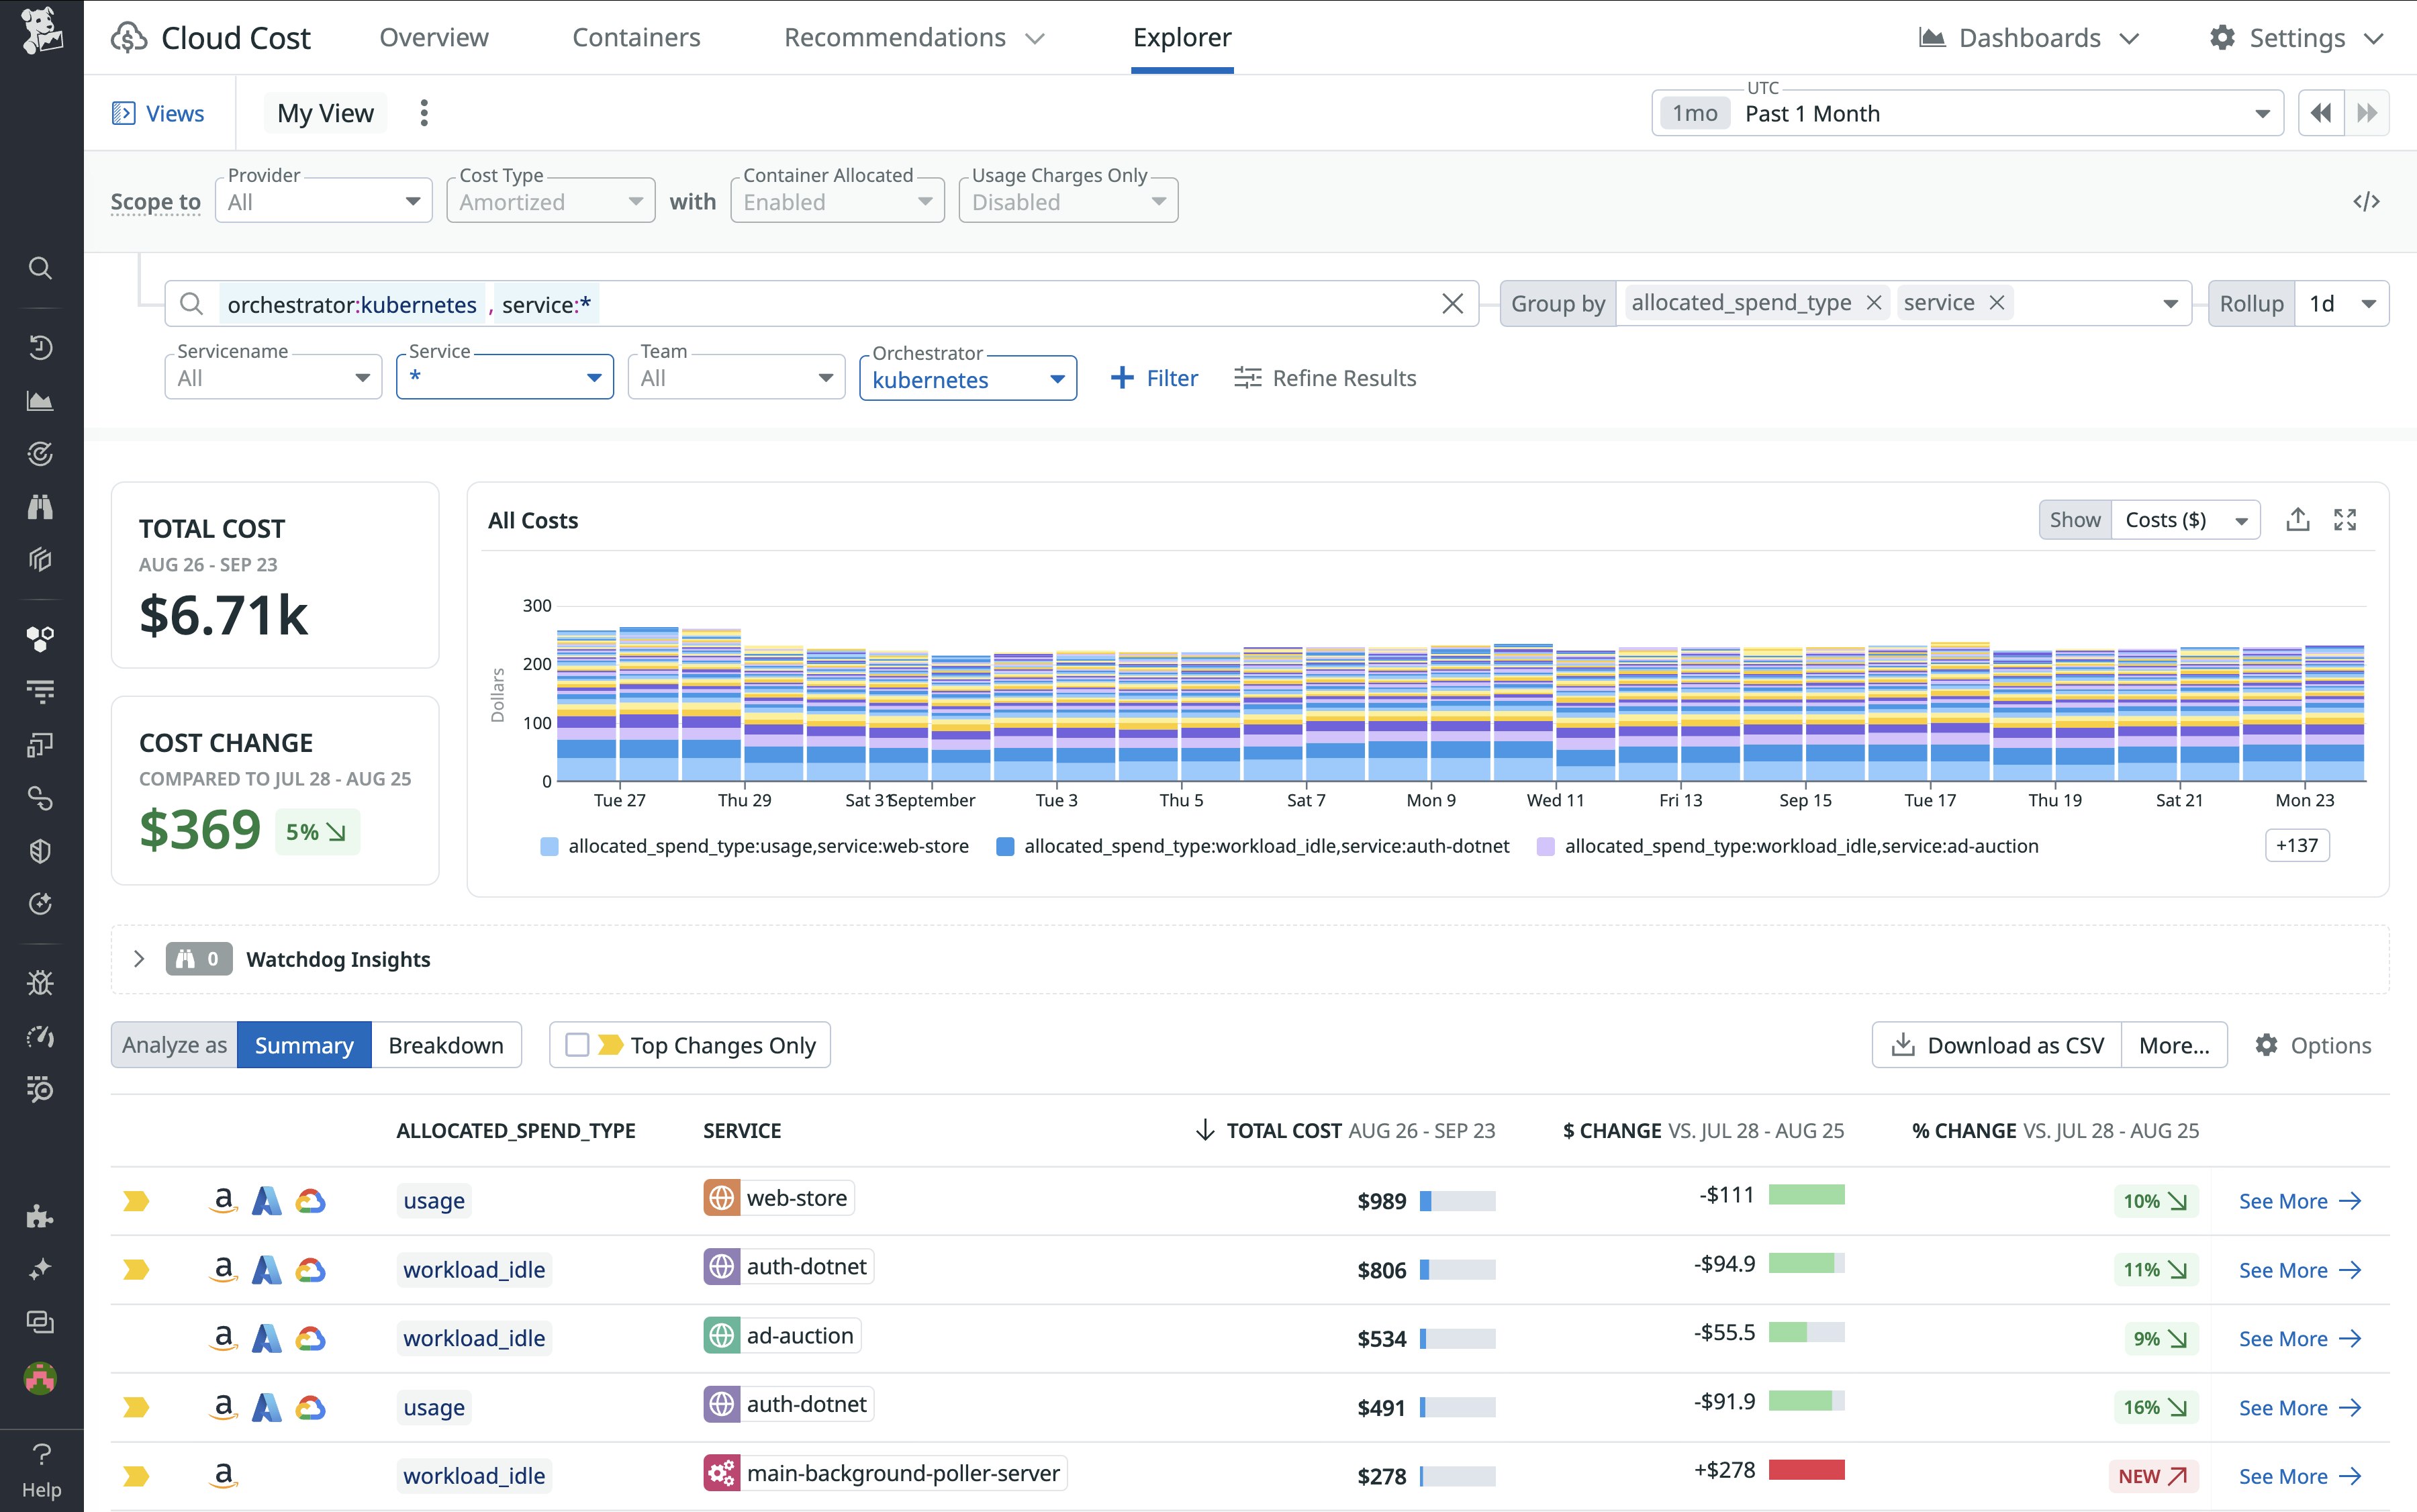Click Download as CSV button
Screen dimensions: 2417x1512
[x=1997, y=1045]
